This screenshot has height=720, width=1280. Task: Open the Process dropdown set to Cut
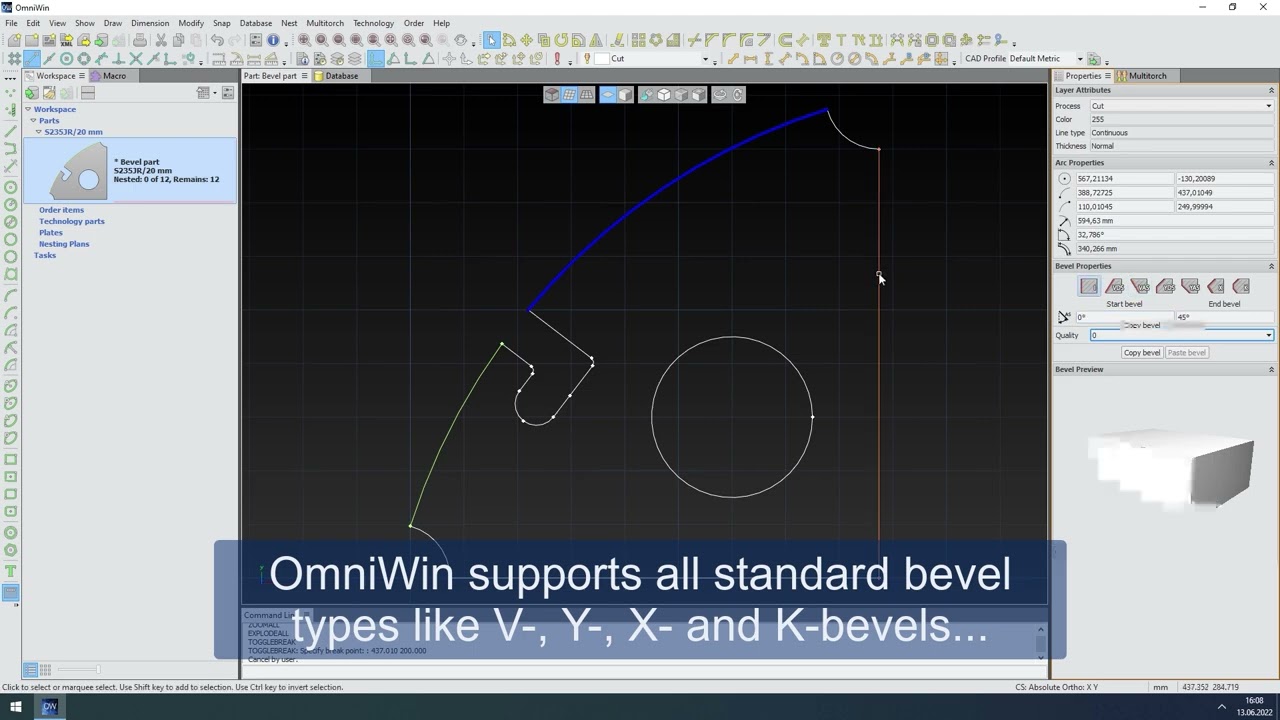[x=1182, y=106]
